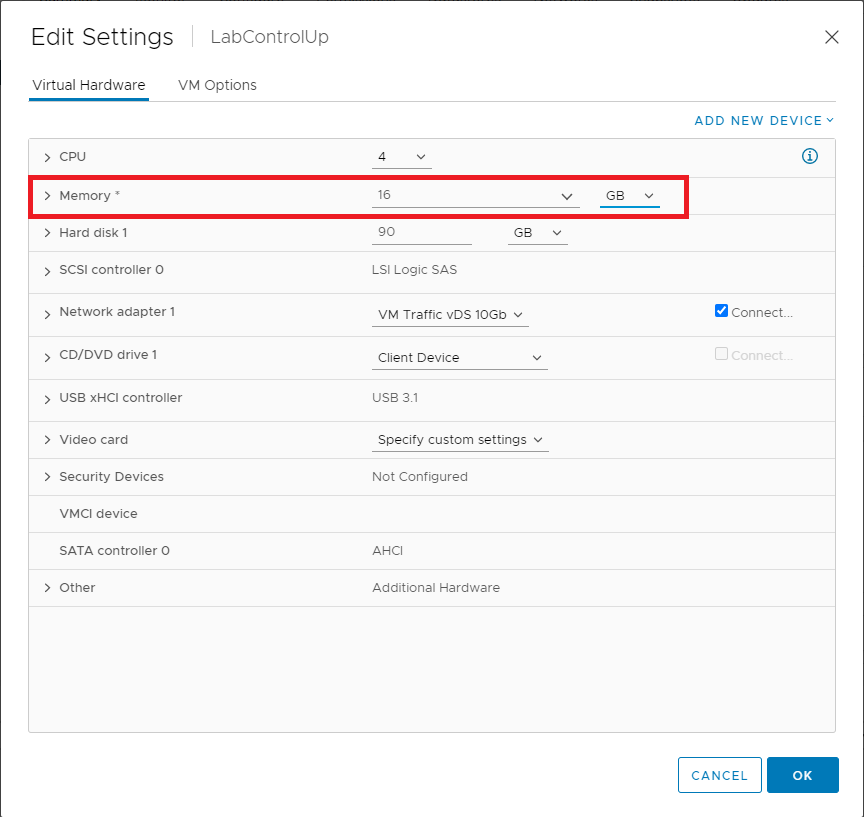Select the Virtual Hardware tab
This screenshot has width=864, height=817.
point(89,85)
